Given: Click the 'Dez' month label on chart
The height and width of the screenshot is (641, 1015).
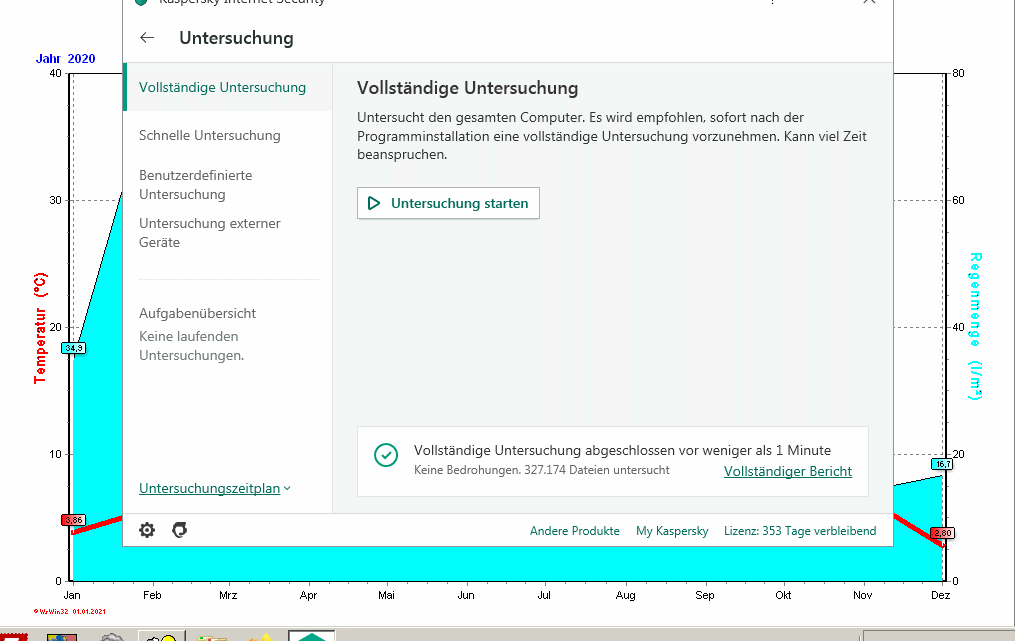Looking at the screenshot, I should [941, 595].
